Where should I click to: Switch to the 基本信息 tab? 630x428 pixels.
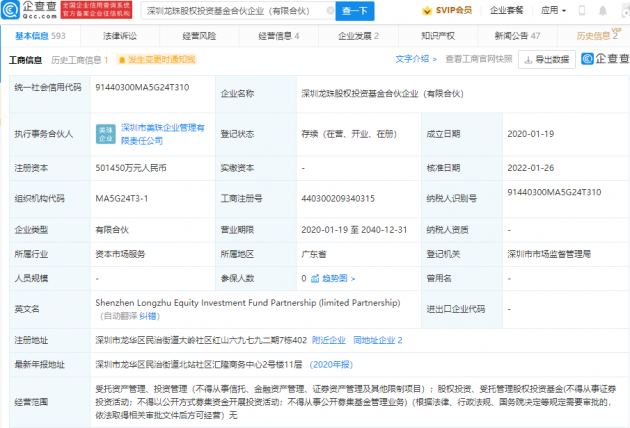pos(40,36)
